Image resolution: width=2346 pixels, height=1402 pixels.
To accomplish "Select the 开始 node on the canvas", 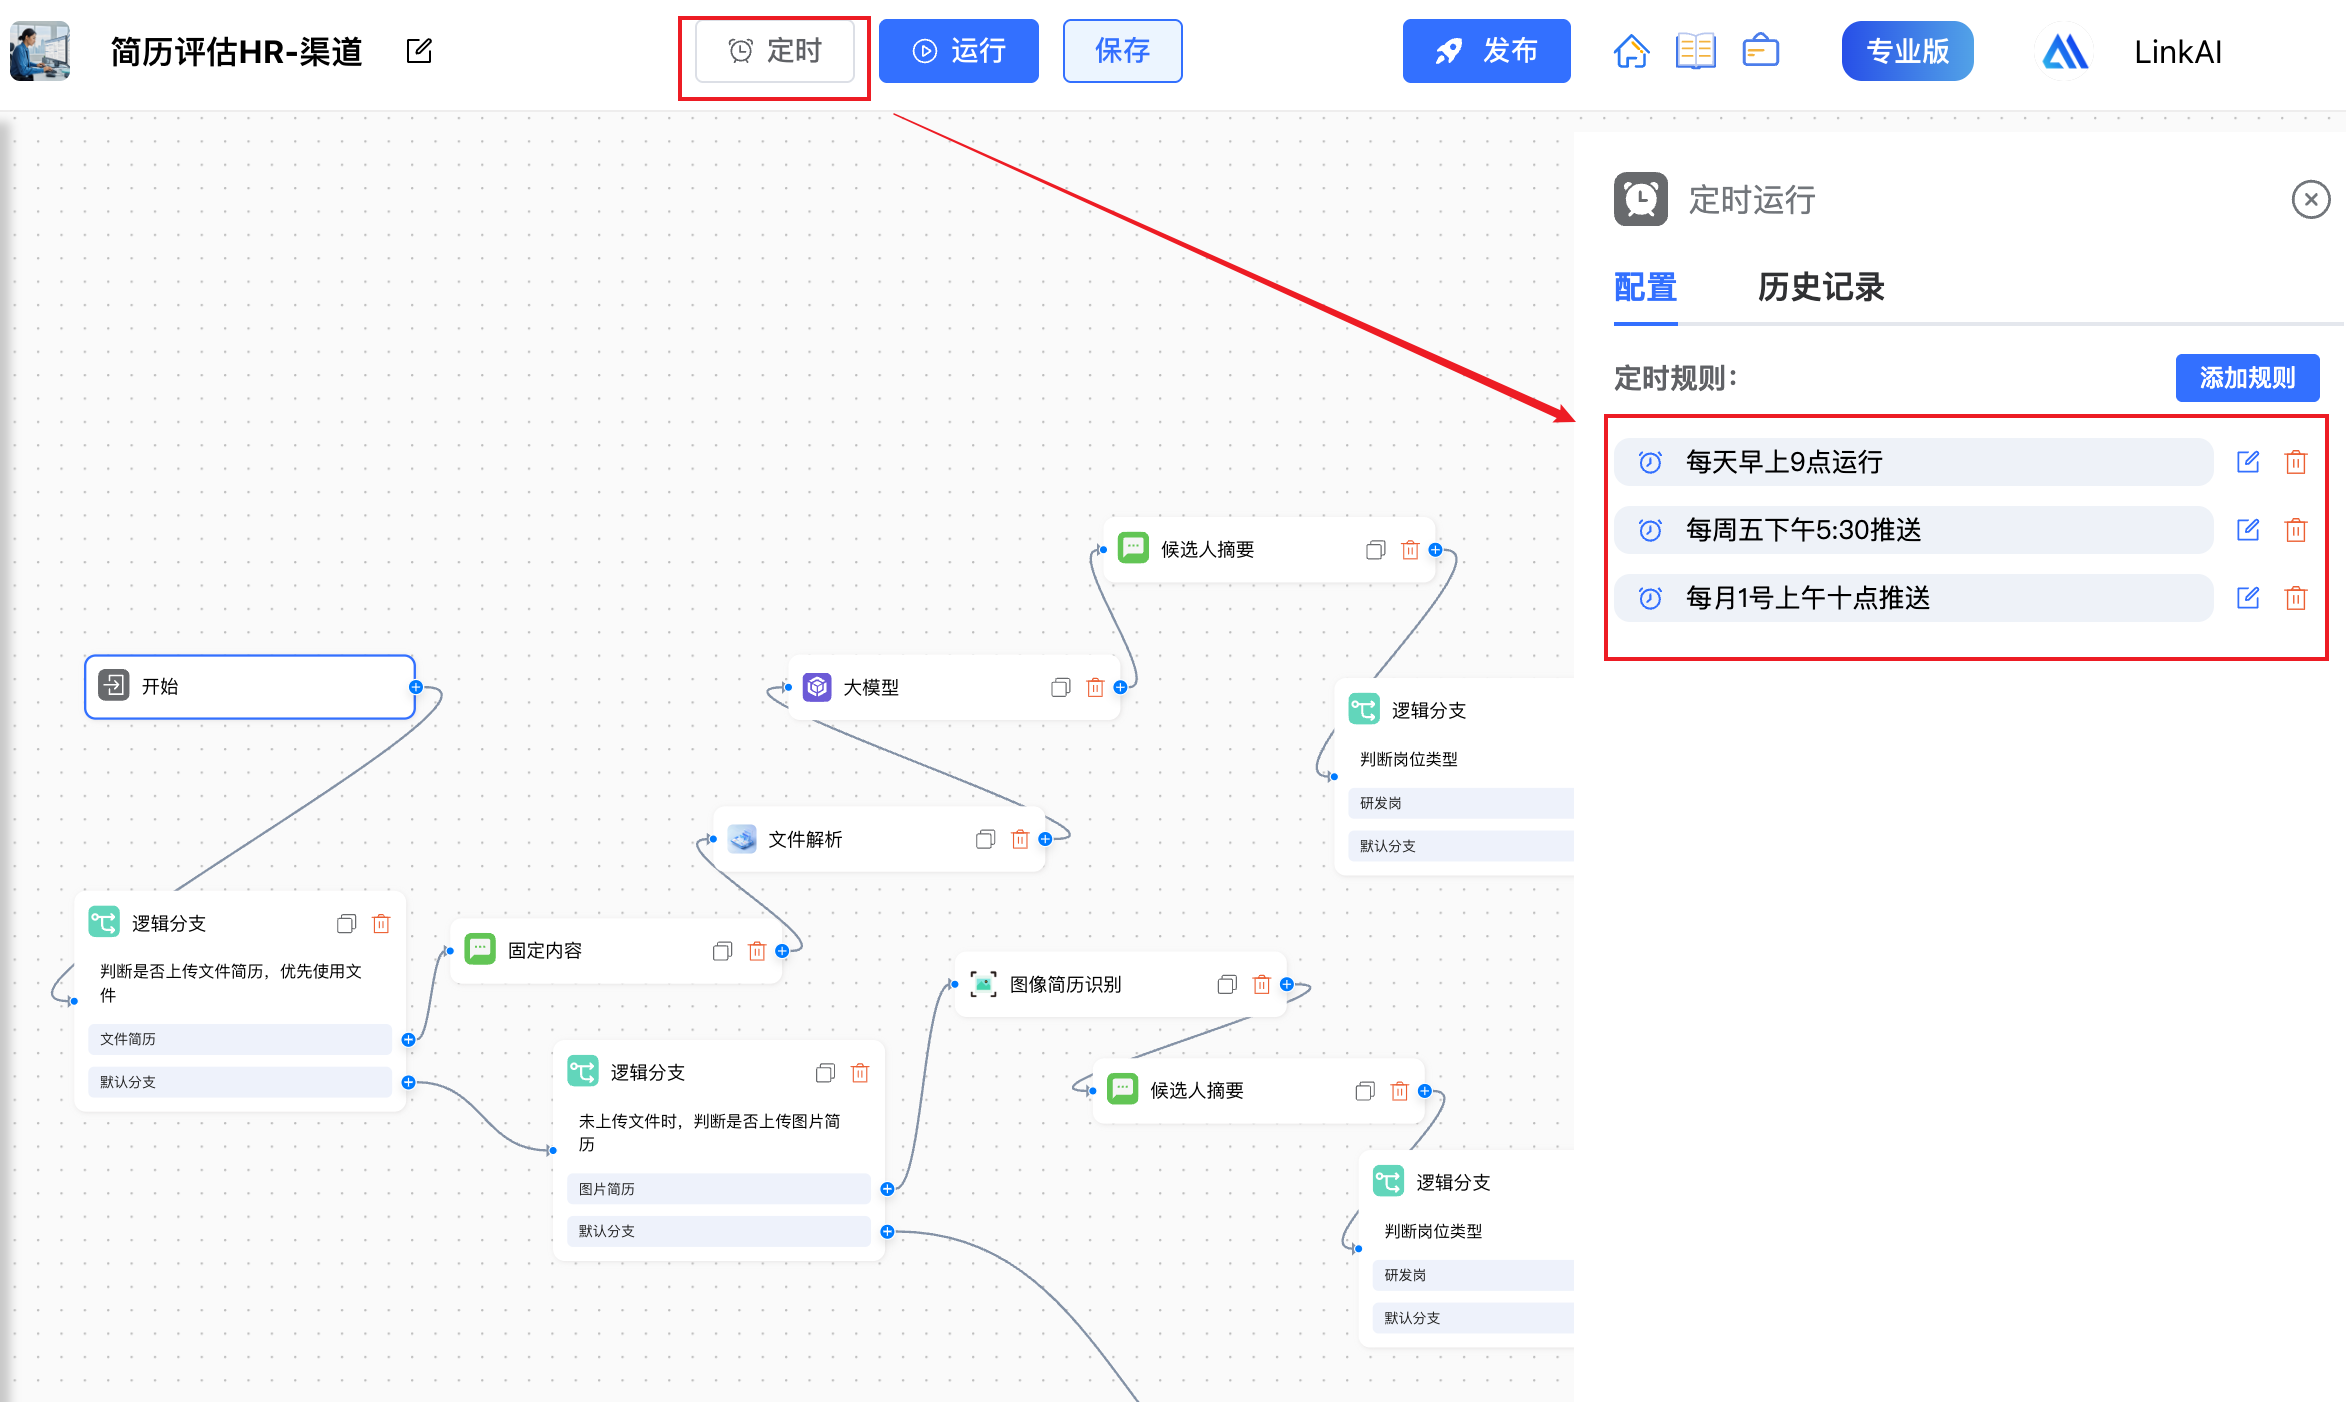I will [250, 687].
